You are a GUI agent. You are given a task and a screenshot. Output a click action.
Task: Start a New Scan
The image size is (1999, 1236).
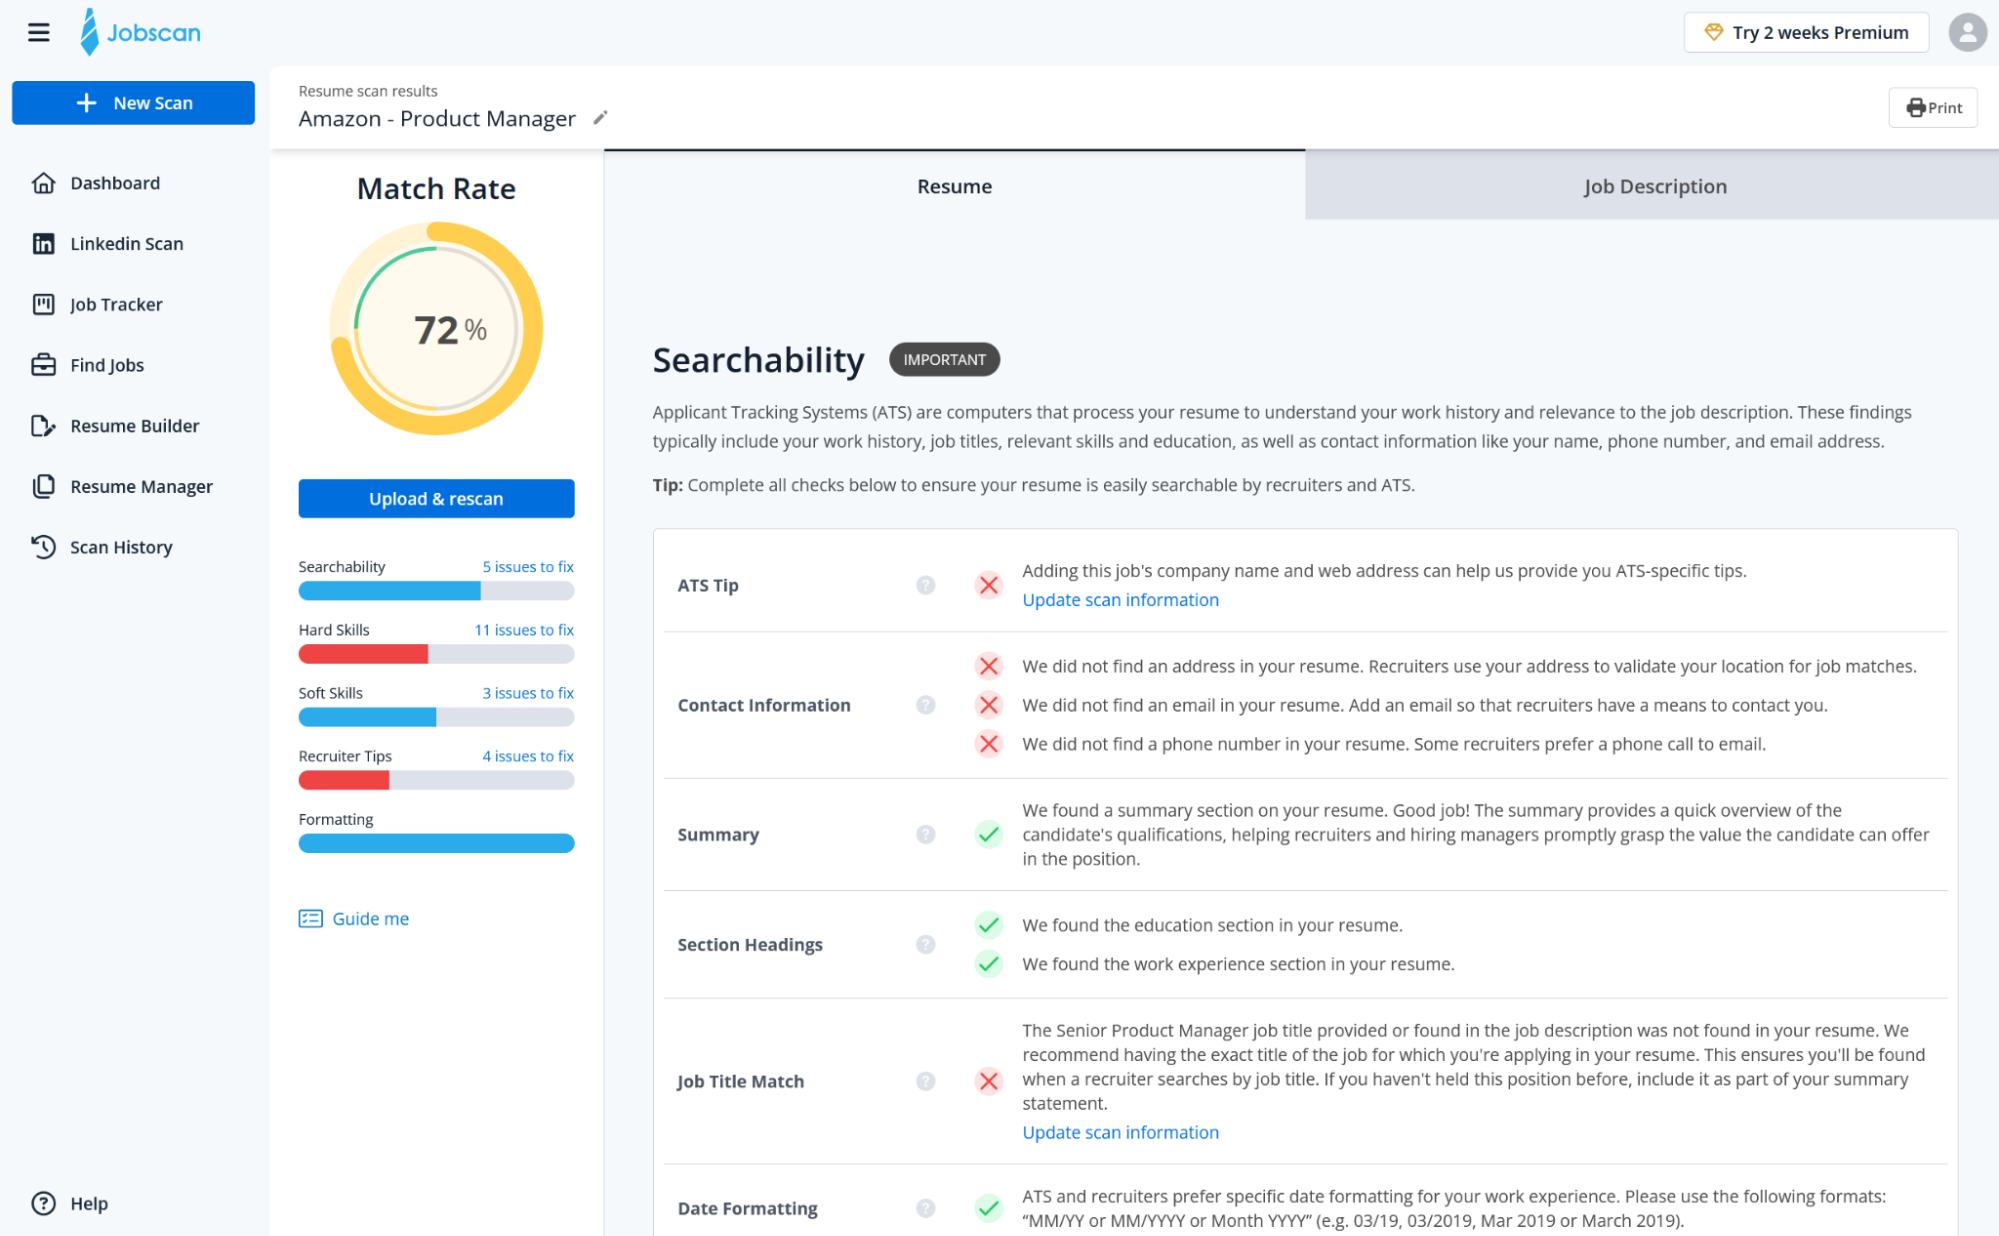tap(133, 102)
